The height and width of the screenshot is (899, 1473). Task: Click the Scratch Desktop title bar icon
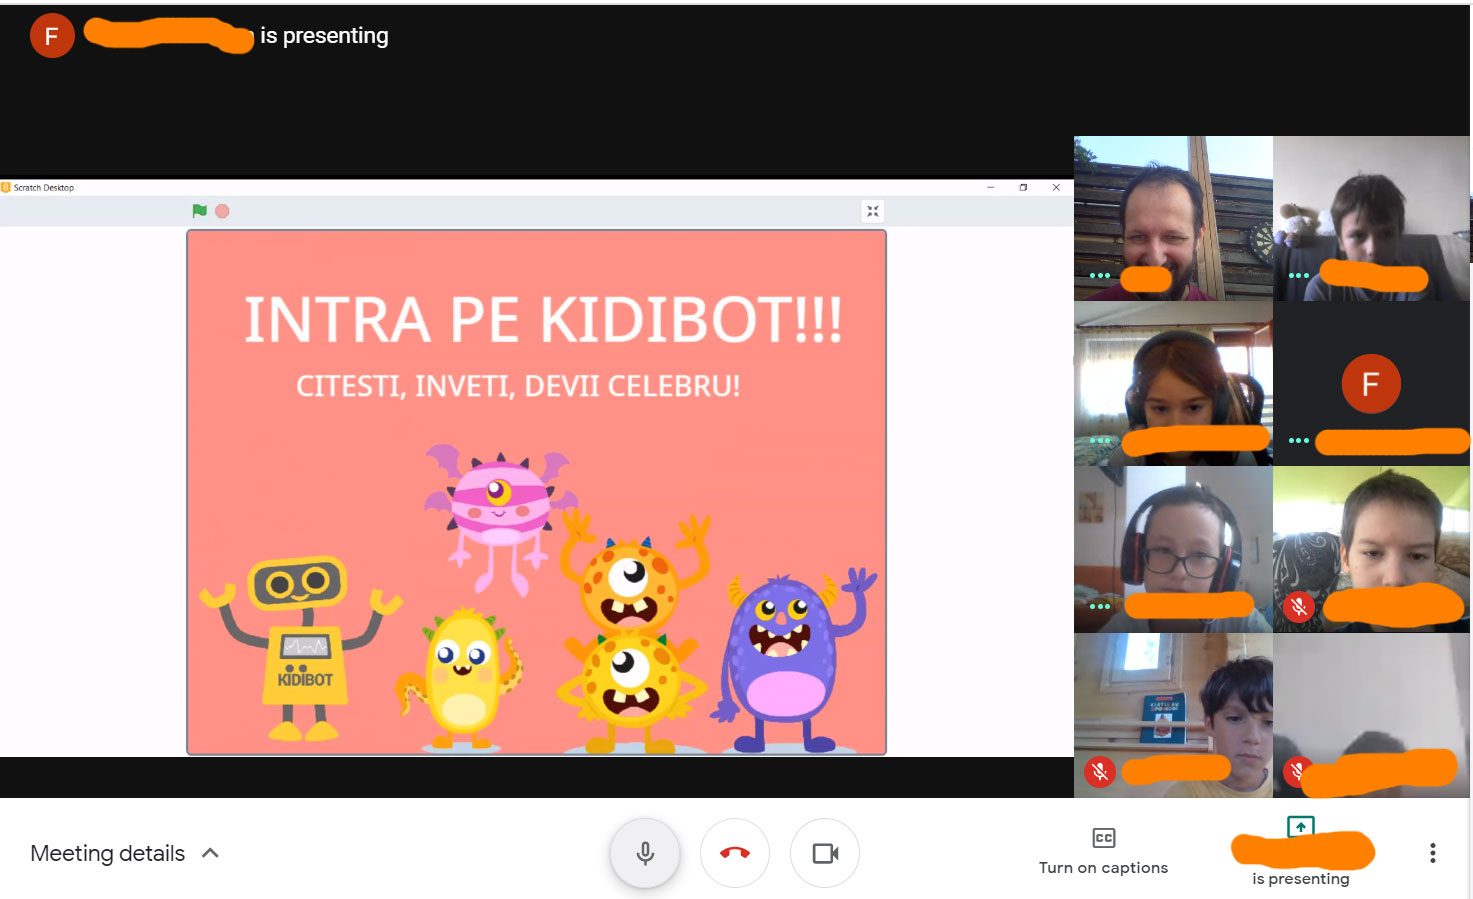point(6,187)
